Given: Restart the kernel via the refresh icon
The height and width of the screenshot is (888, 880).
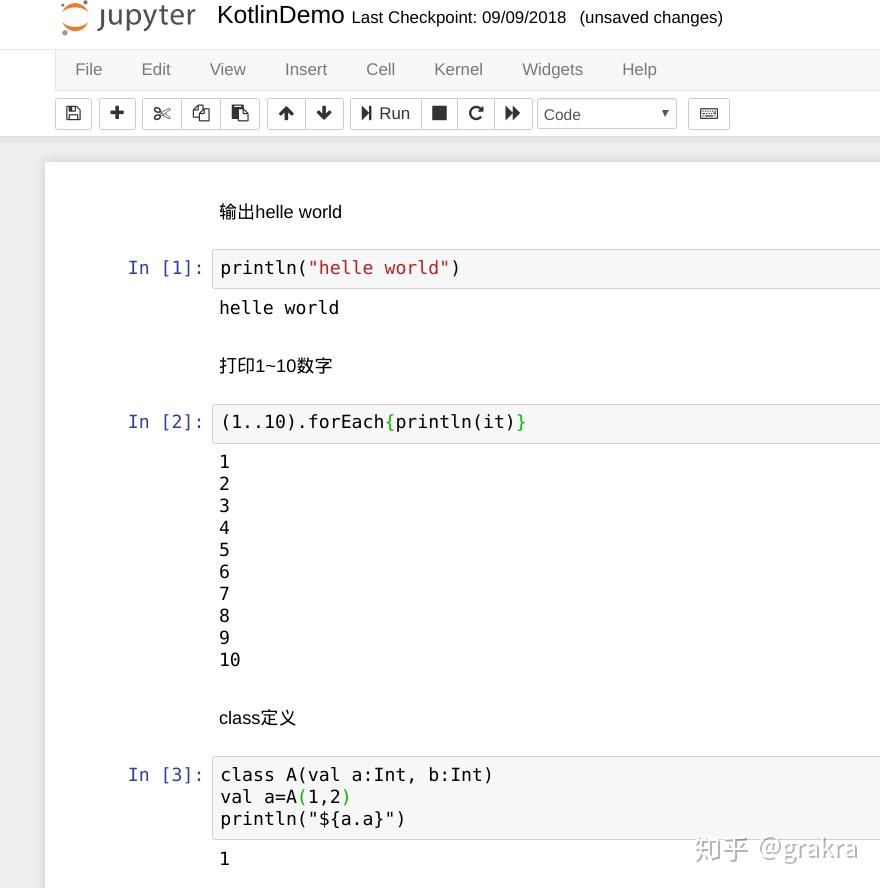Looking at the screenshot, I should coord(476,113).
